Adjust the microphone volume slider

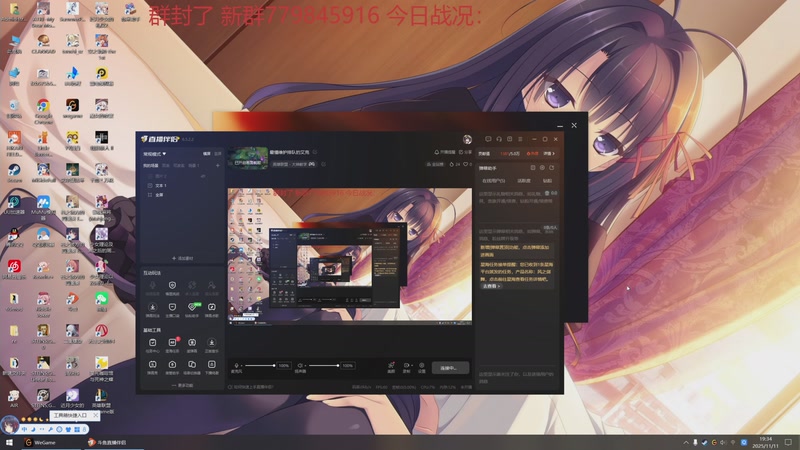[x=260, y=365]
